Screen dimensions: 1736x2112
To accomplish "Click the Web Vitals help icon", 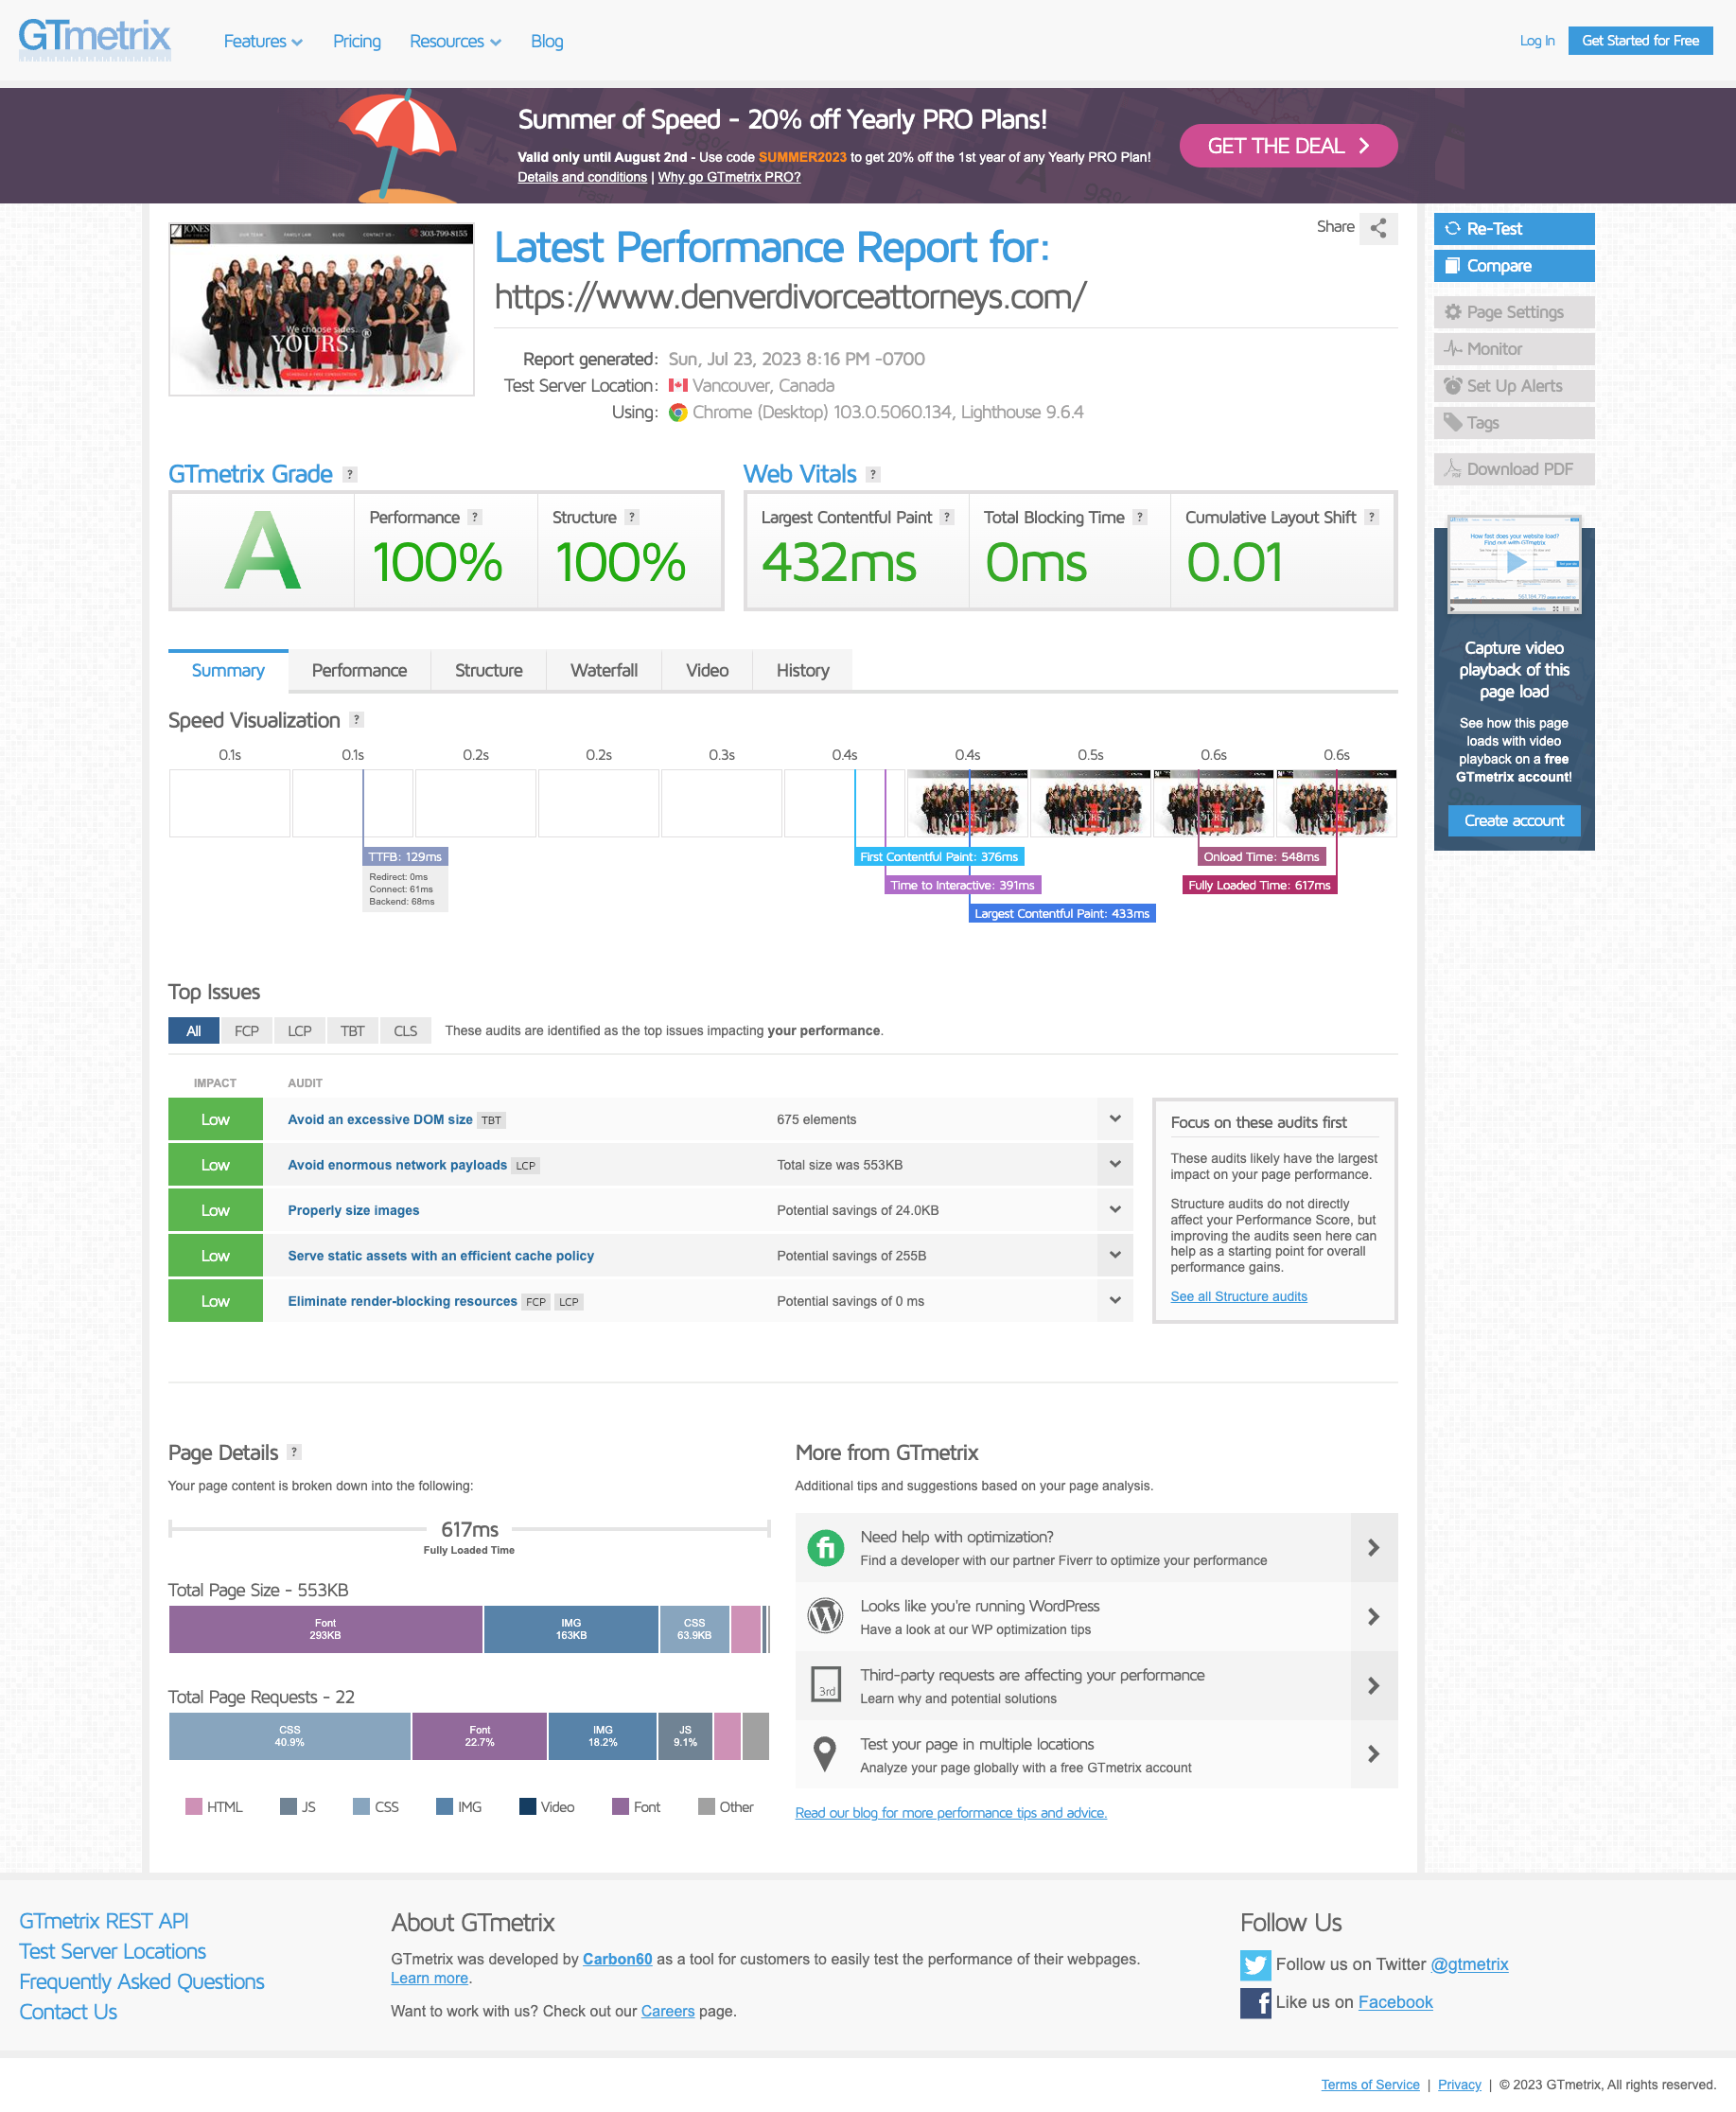I will (872, 475).
